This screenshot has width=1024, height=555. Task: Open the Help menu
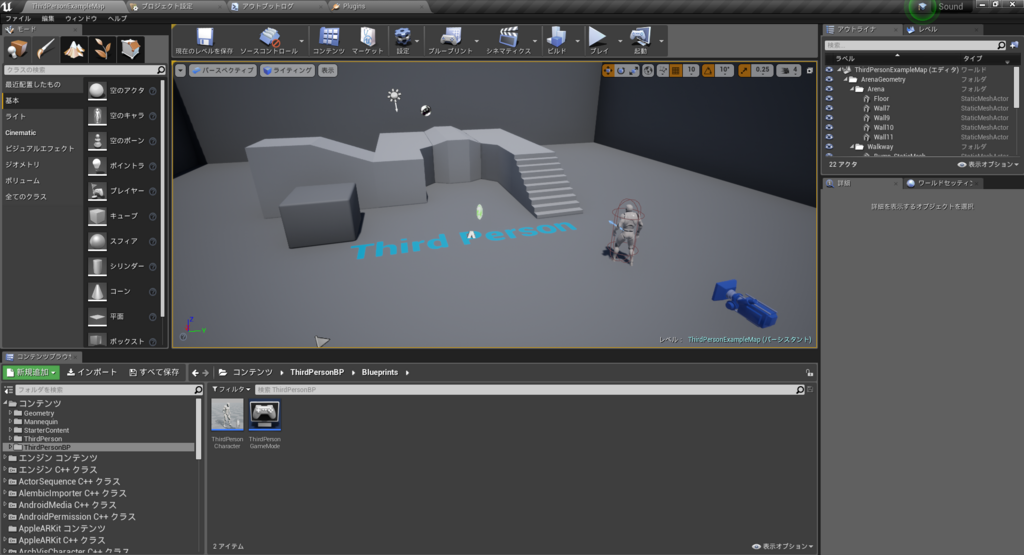click(x=118, y=19)
